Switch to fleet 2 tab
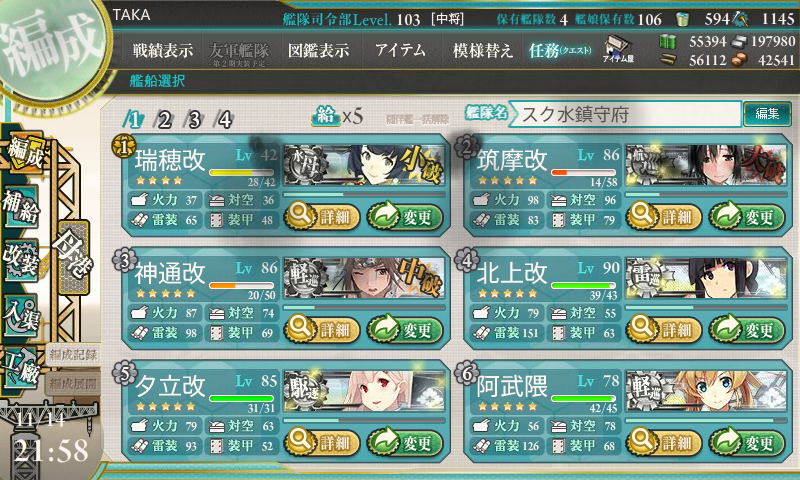Viewport: 800px width, 480px height. [x=164, y=120]
